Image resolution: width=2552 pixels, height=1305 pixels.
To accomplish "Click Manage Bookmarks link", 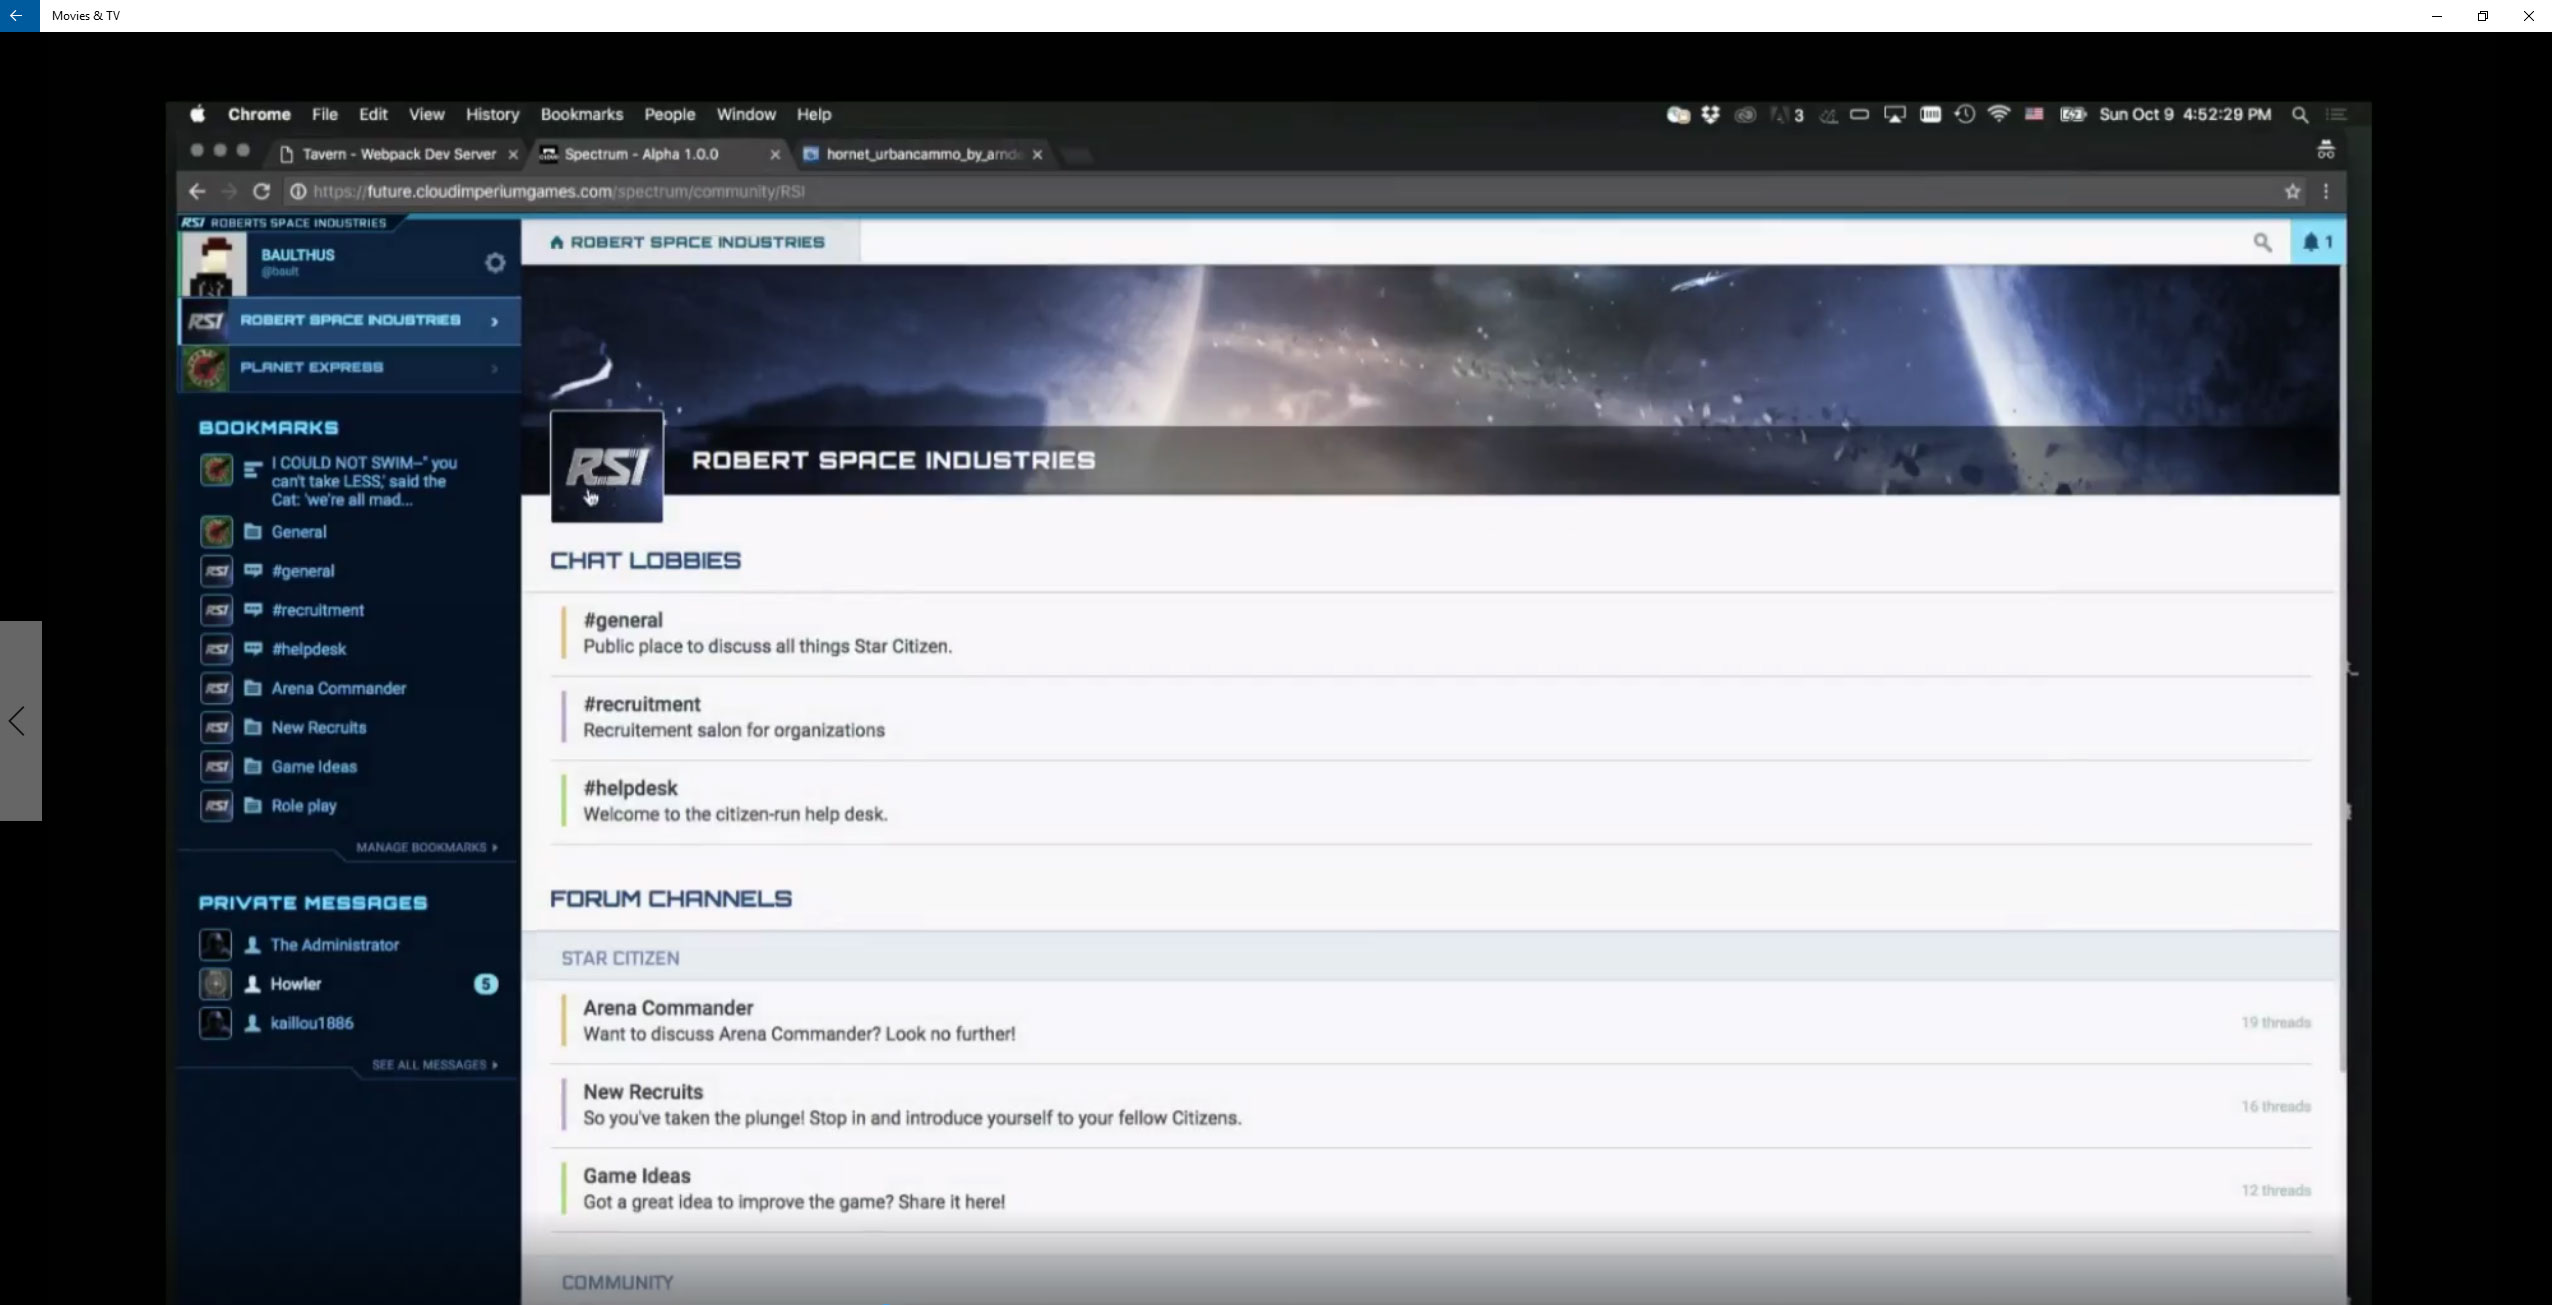I will 427,847.
